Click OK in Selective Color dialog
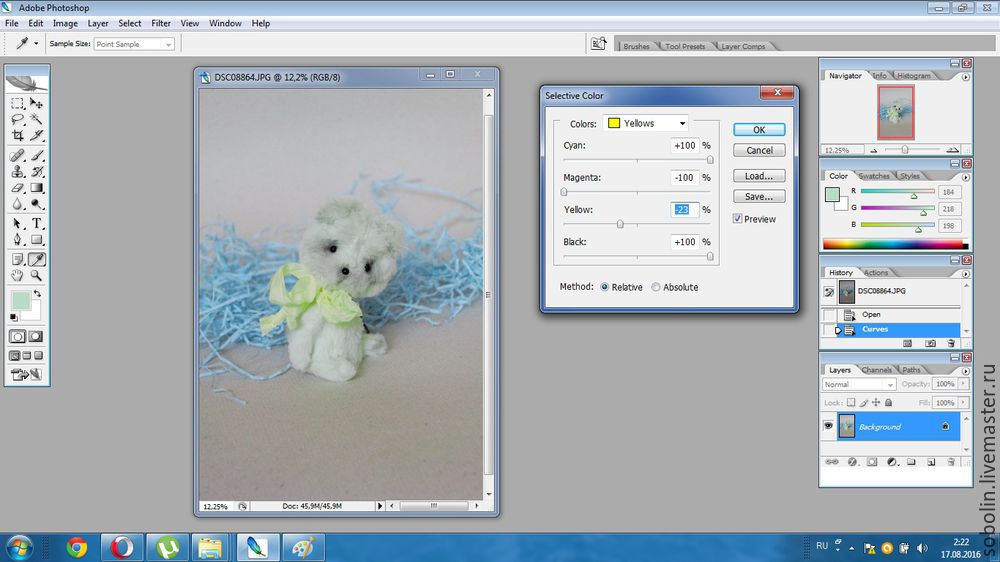 pos(759,130)
